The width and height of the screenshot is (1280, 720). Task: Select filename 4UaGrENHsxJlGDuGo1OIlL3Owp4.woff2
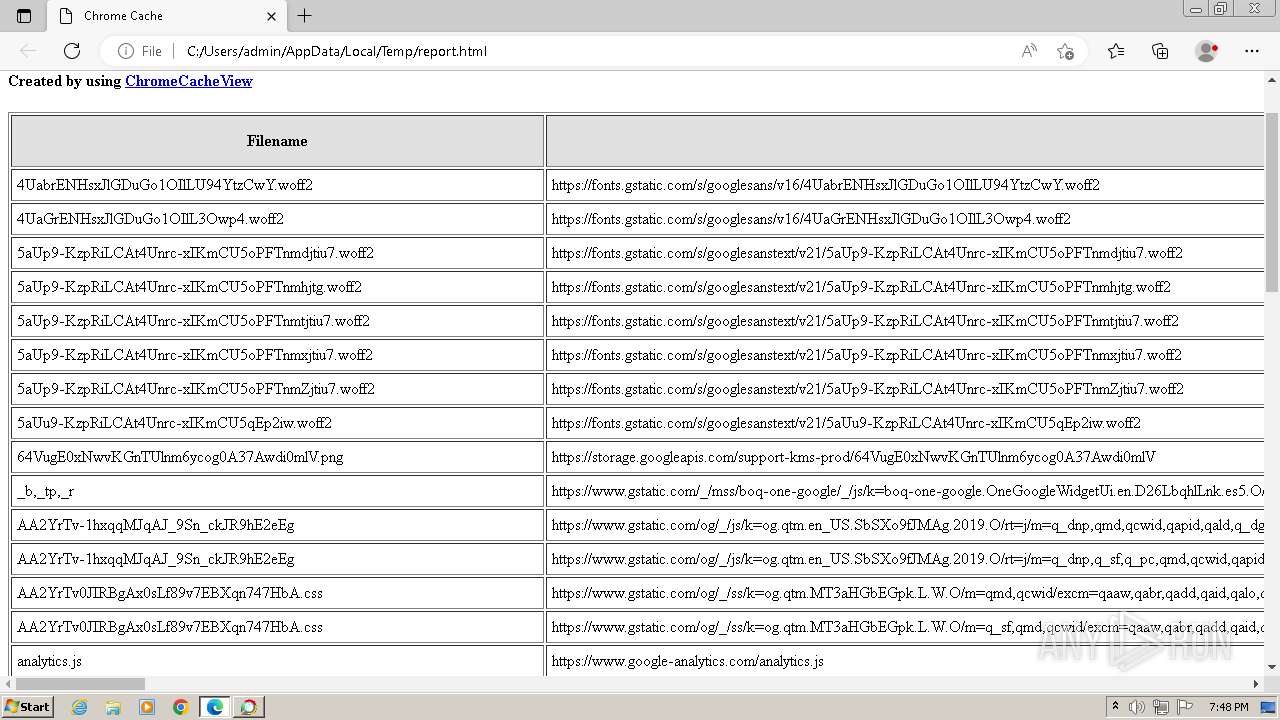point(150,219)
